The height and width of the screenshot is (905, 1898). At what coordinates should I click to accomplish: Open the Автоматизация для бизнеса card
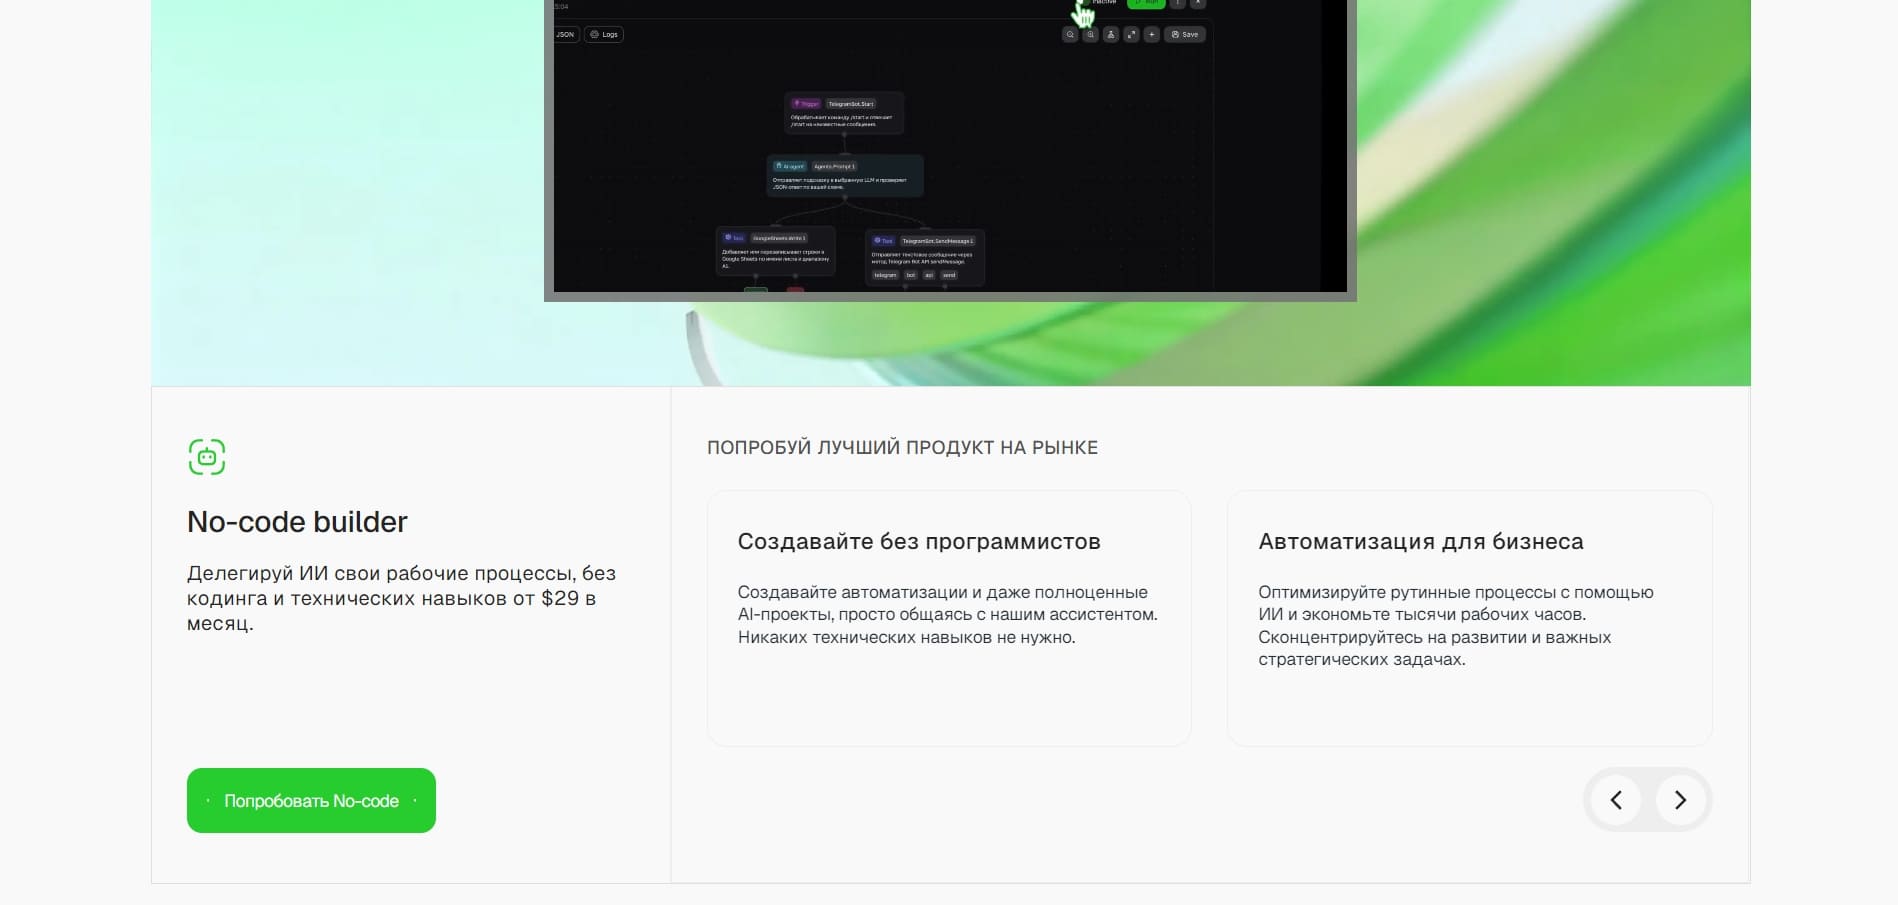[1469, 618]
